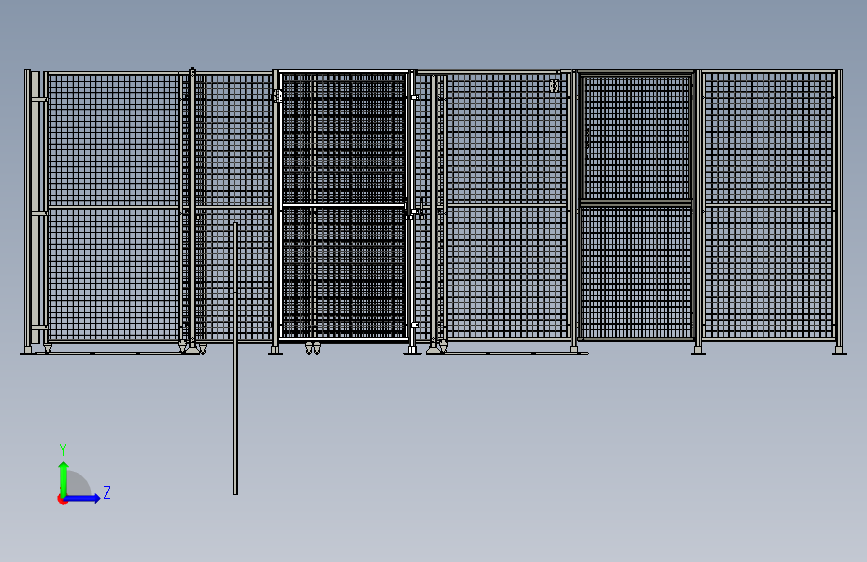Select the latch plate near the top rail
Screen dimensions: 867x562
pos(554,86)
